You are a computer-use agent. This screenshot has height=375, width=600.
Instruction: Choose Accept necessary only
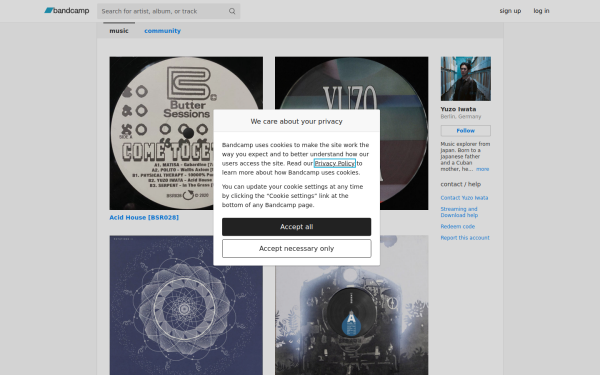click(x=297, y=248)
